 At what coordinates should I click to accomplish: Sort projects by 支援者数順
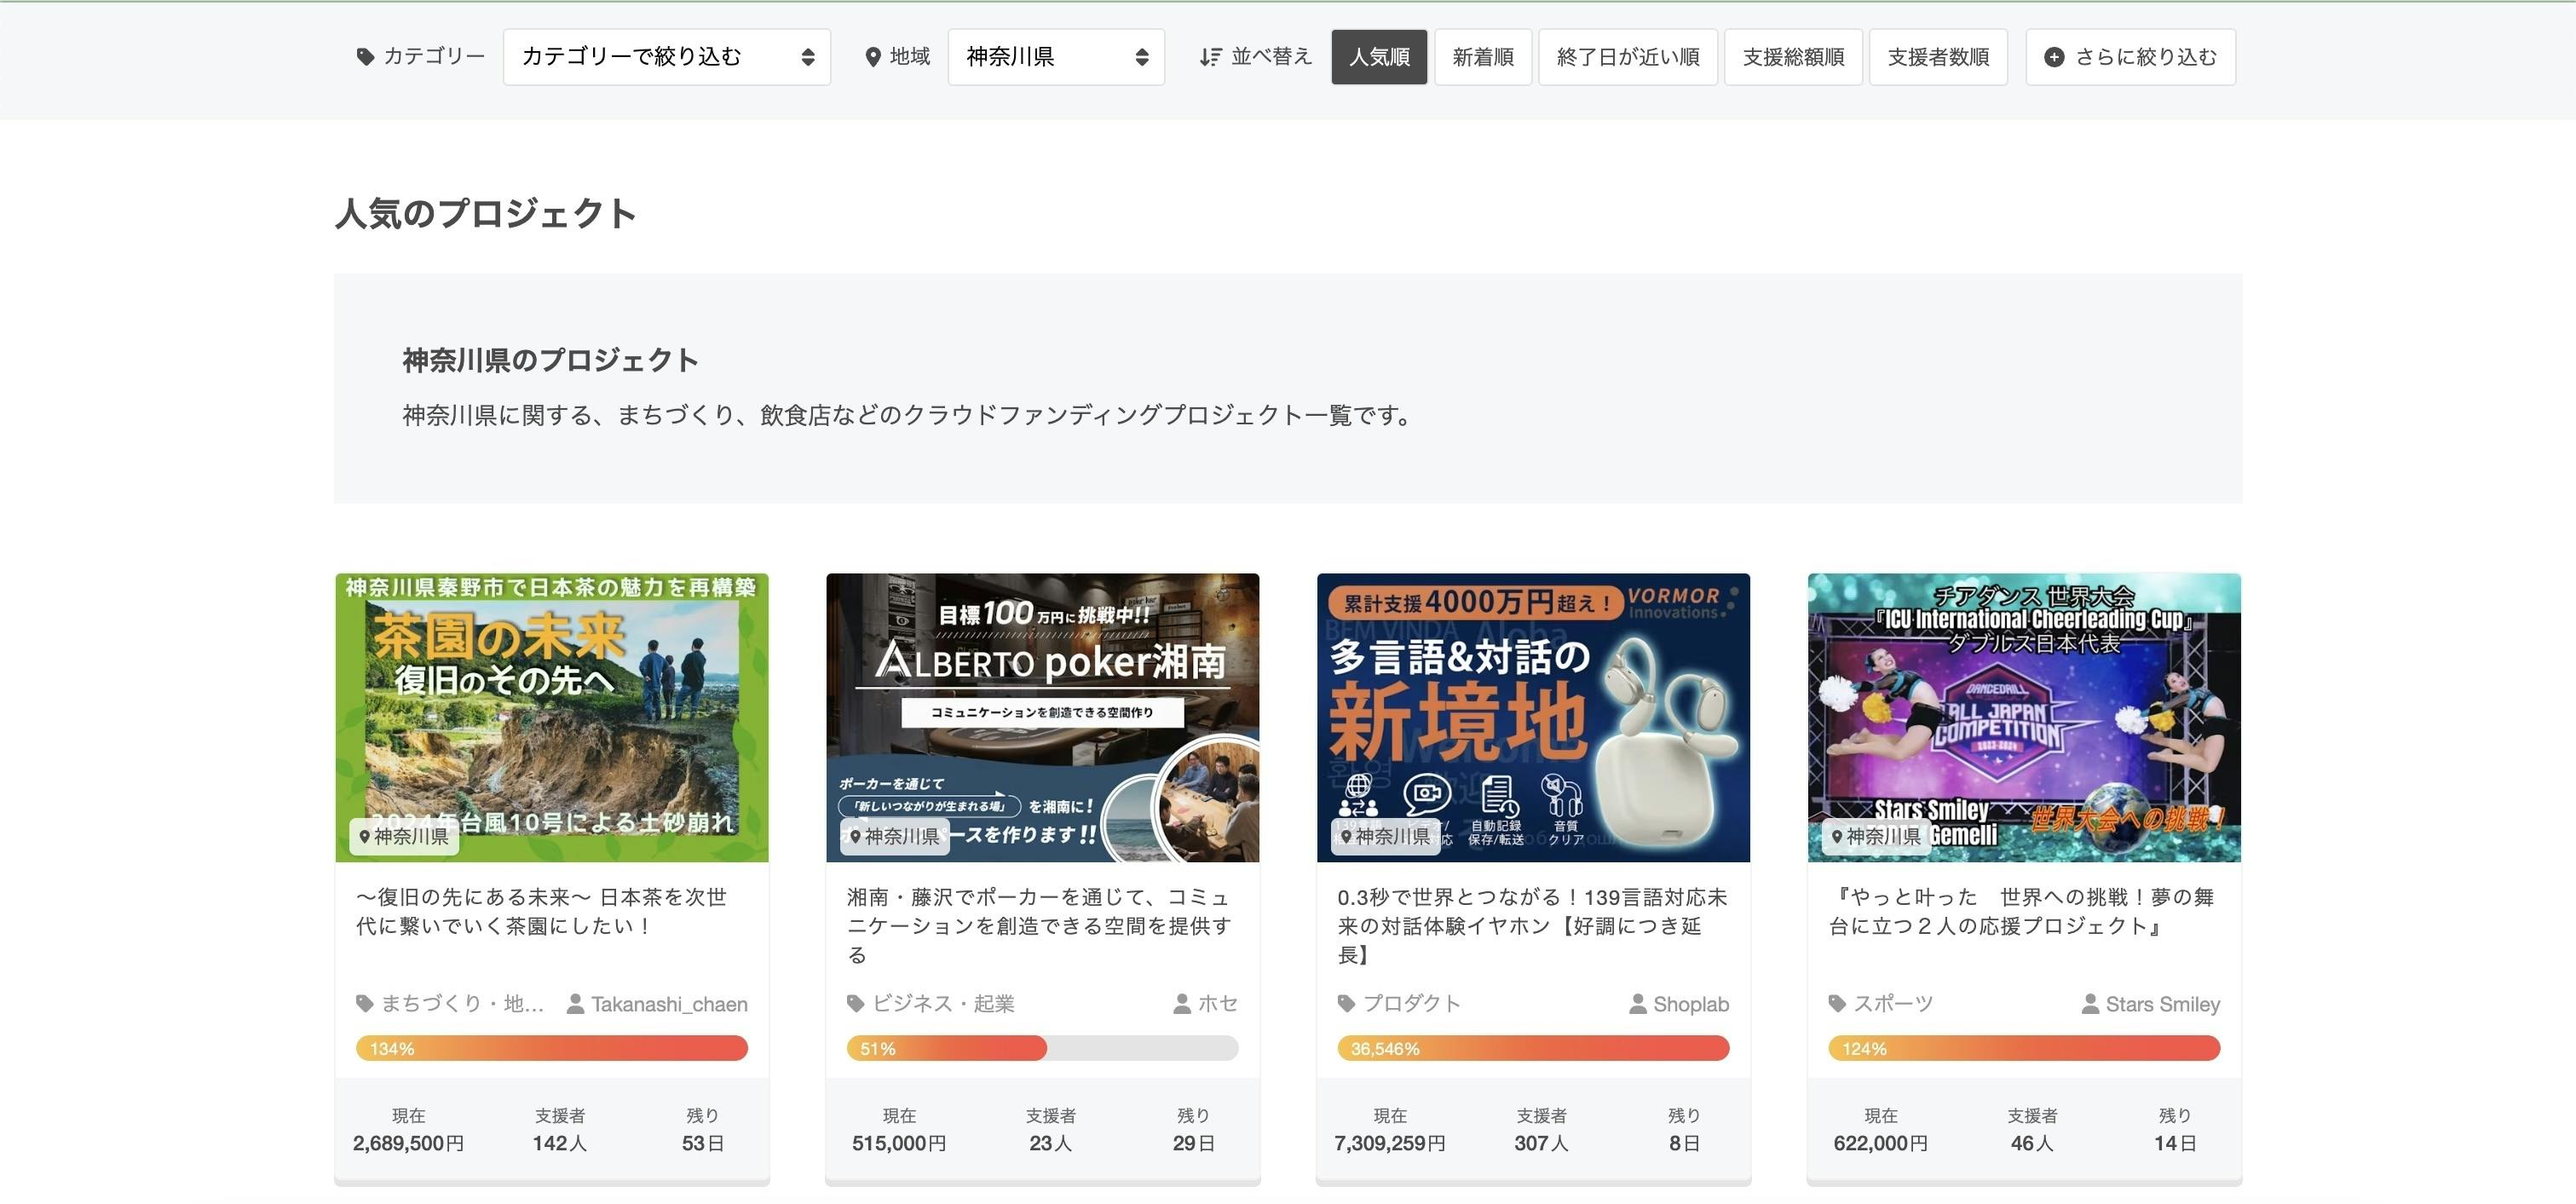click(1938, 57)
